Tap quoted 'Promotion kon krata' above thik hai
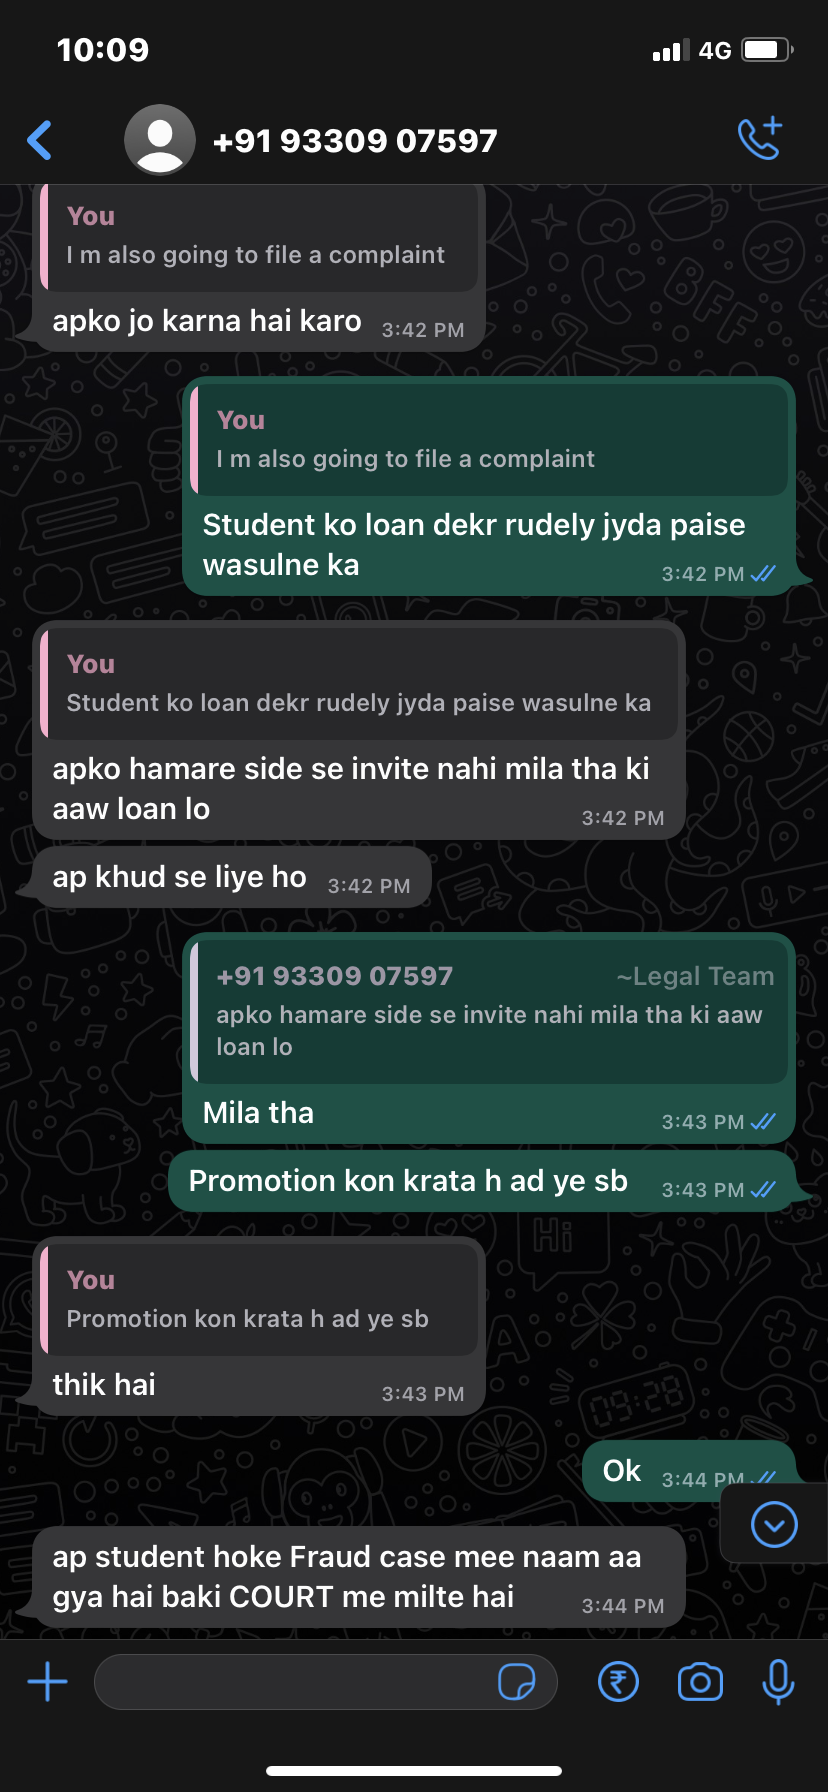 pyautogui.click(x=258, y=1300)
